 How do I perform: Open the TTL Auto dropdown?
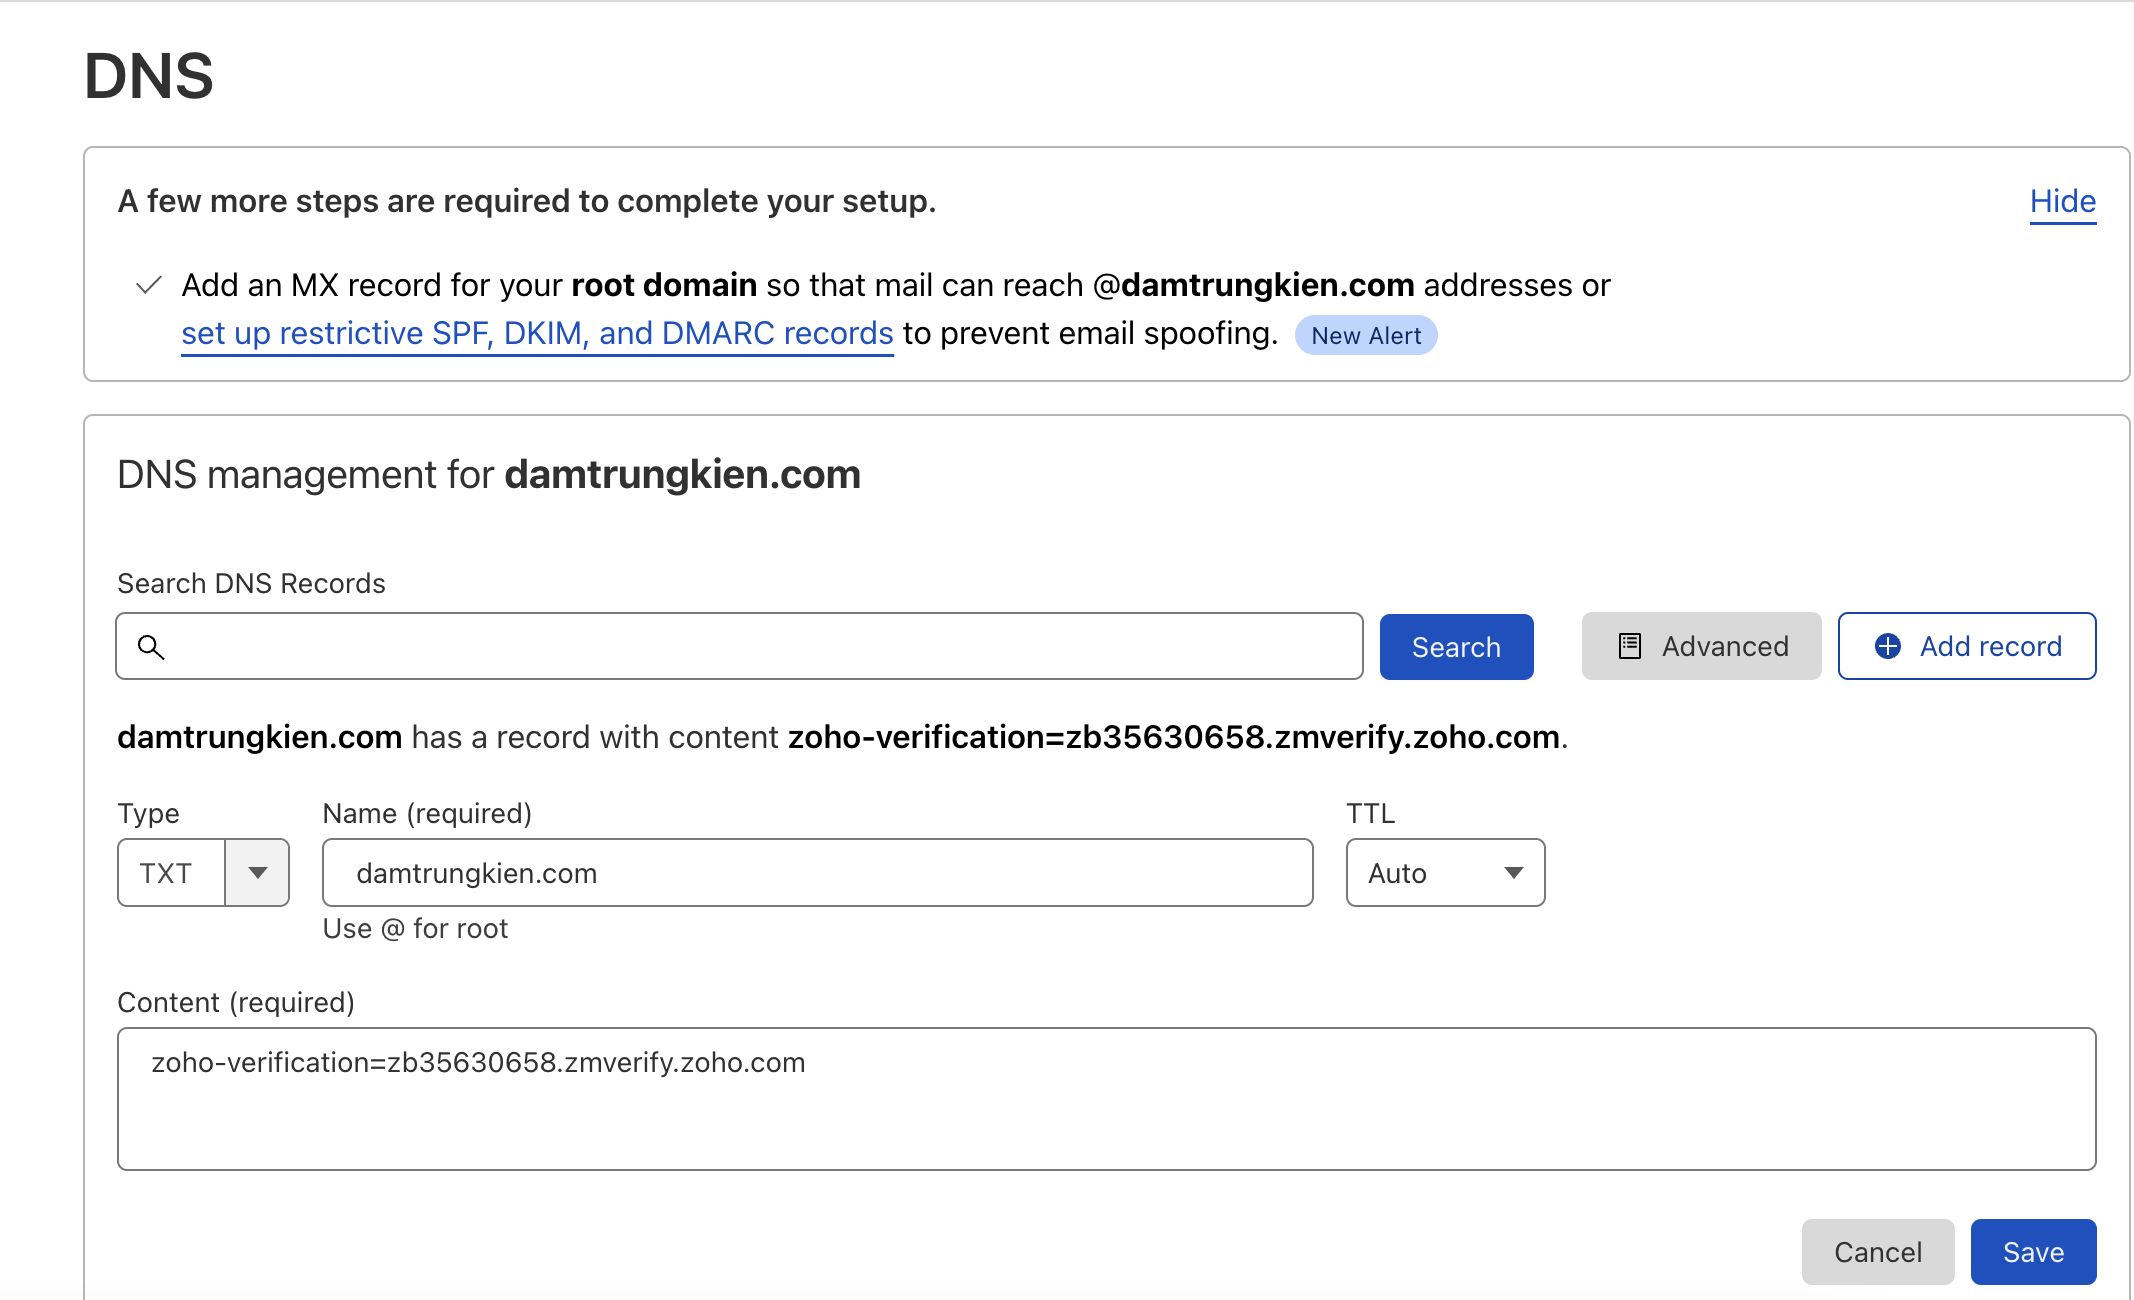click(1445, 873)
